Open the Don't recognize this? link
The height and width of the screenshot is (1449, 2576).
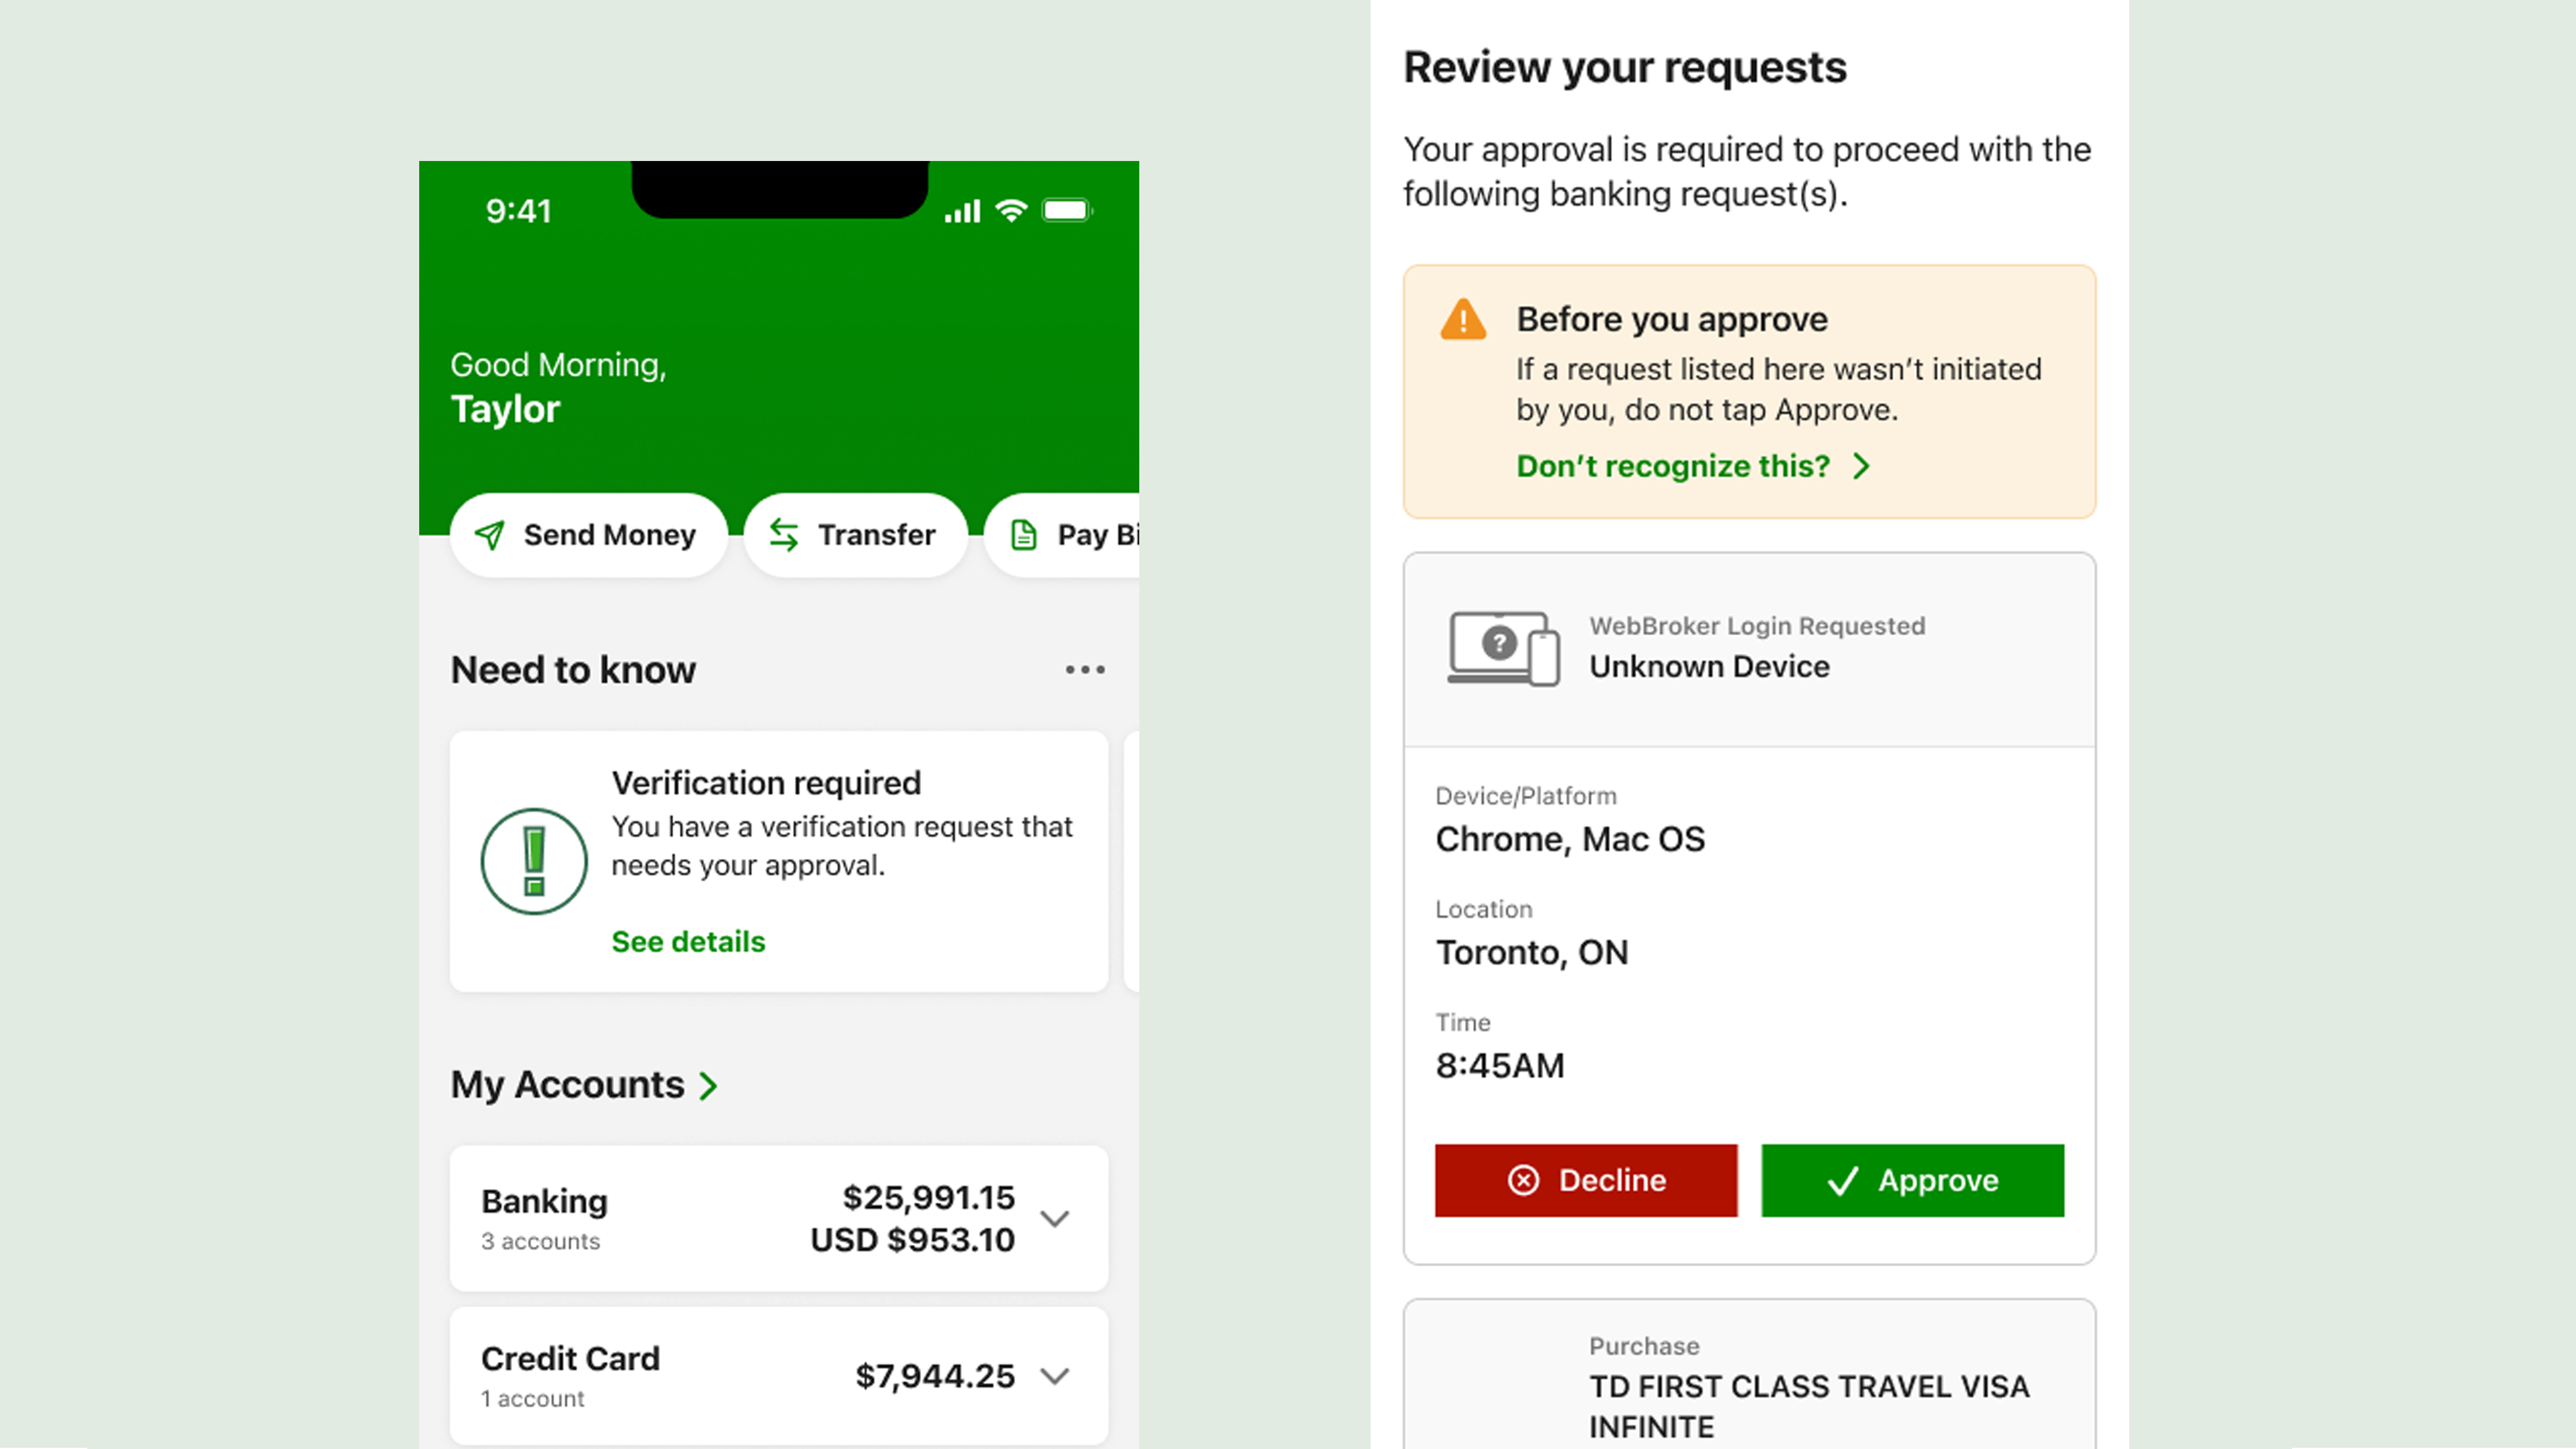tap(1673, 466)
